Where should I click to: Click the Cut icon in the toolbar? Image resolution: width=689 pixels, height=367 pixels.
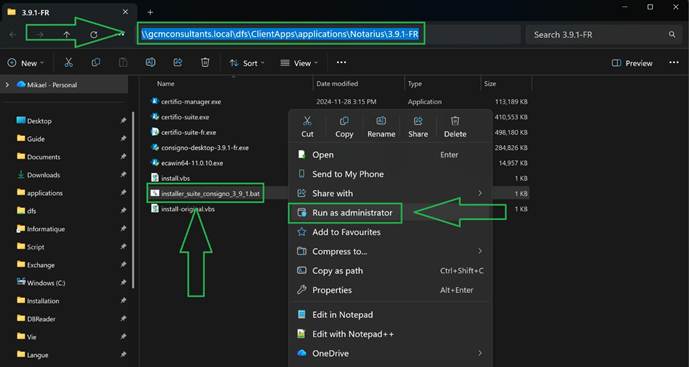click(x=68, y=63)
